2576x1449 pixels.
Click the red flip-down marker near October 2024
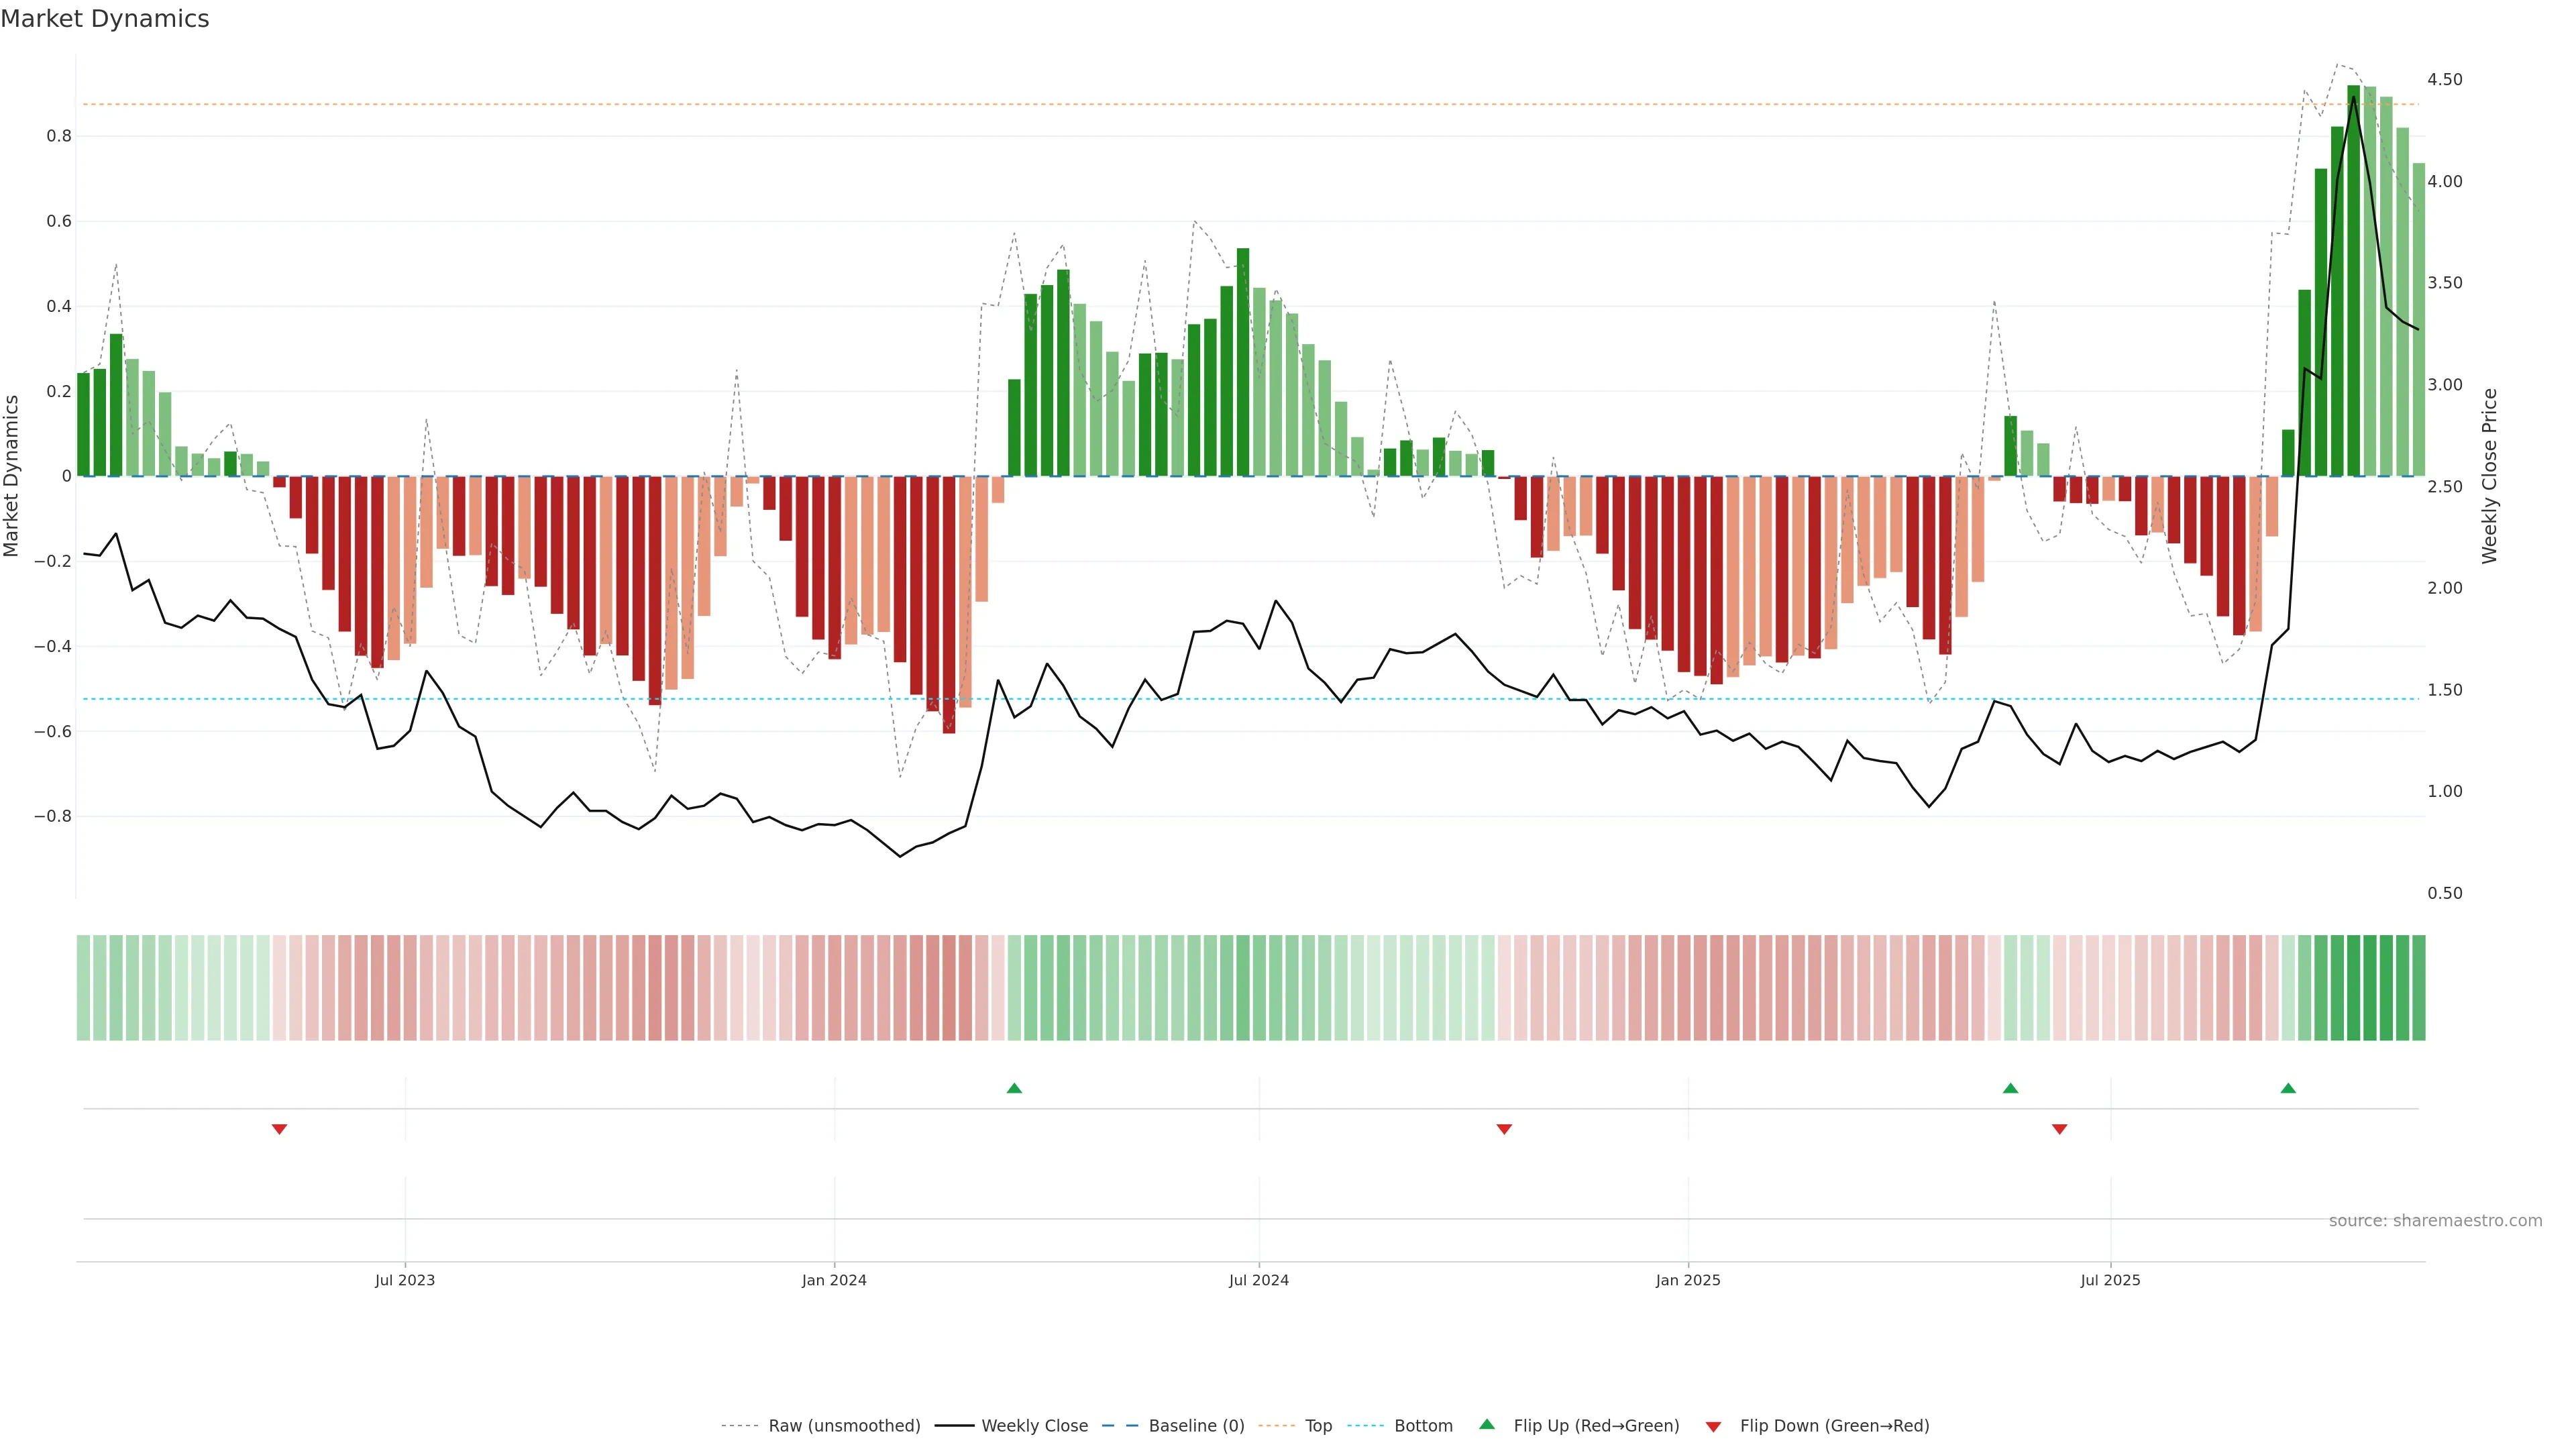(1504, 1129)
